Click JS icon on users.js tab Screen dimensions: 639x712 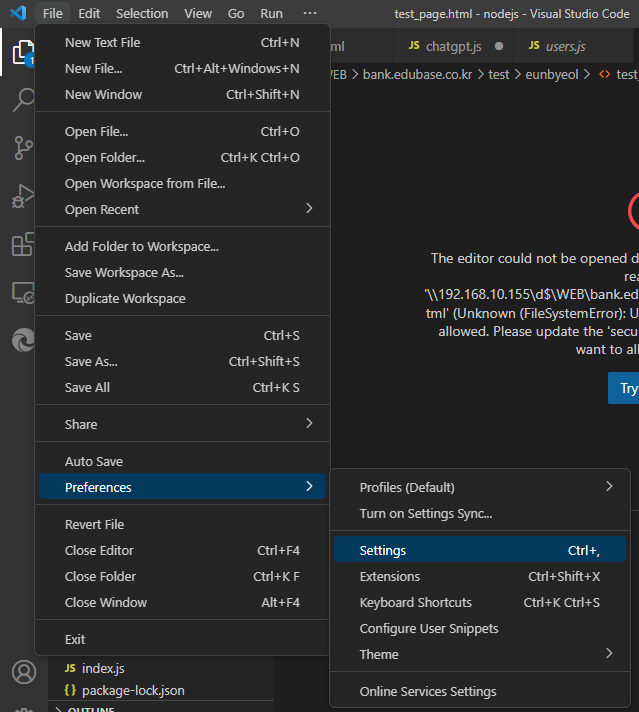[x=534, y=45]
